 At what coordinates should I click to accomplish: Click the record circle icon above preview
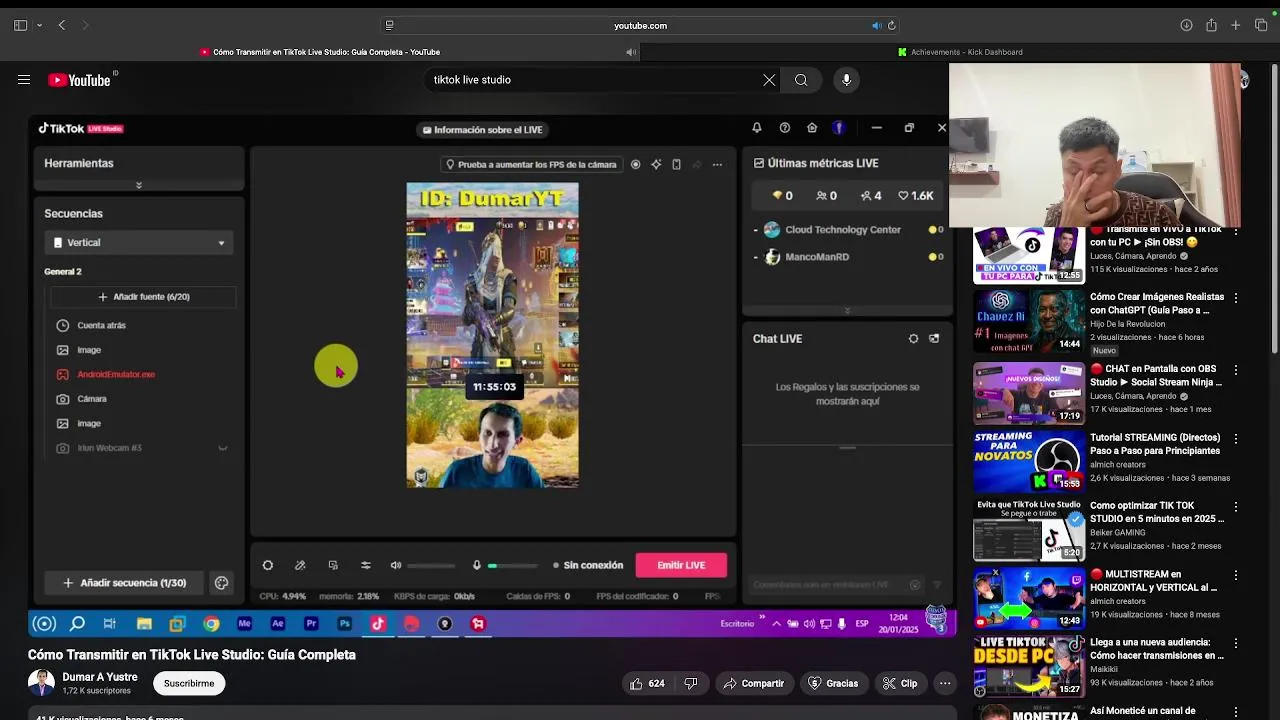click(x=635, y=164)
